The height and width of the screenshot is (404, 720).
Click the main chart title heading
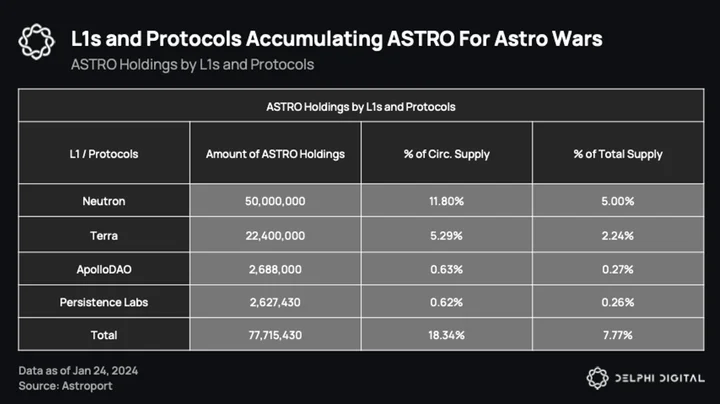(x=337, y=39)
